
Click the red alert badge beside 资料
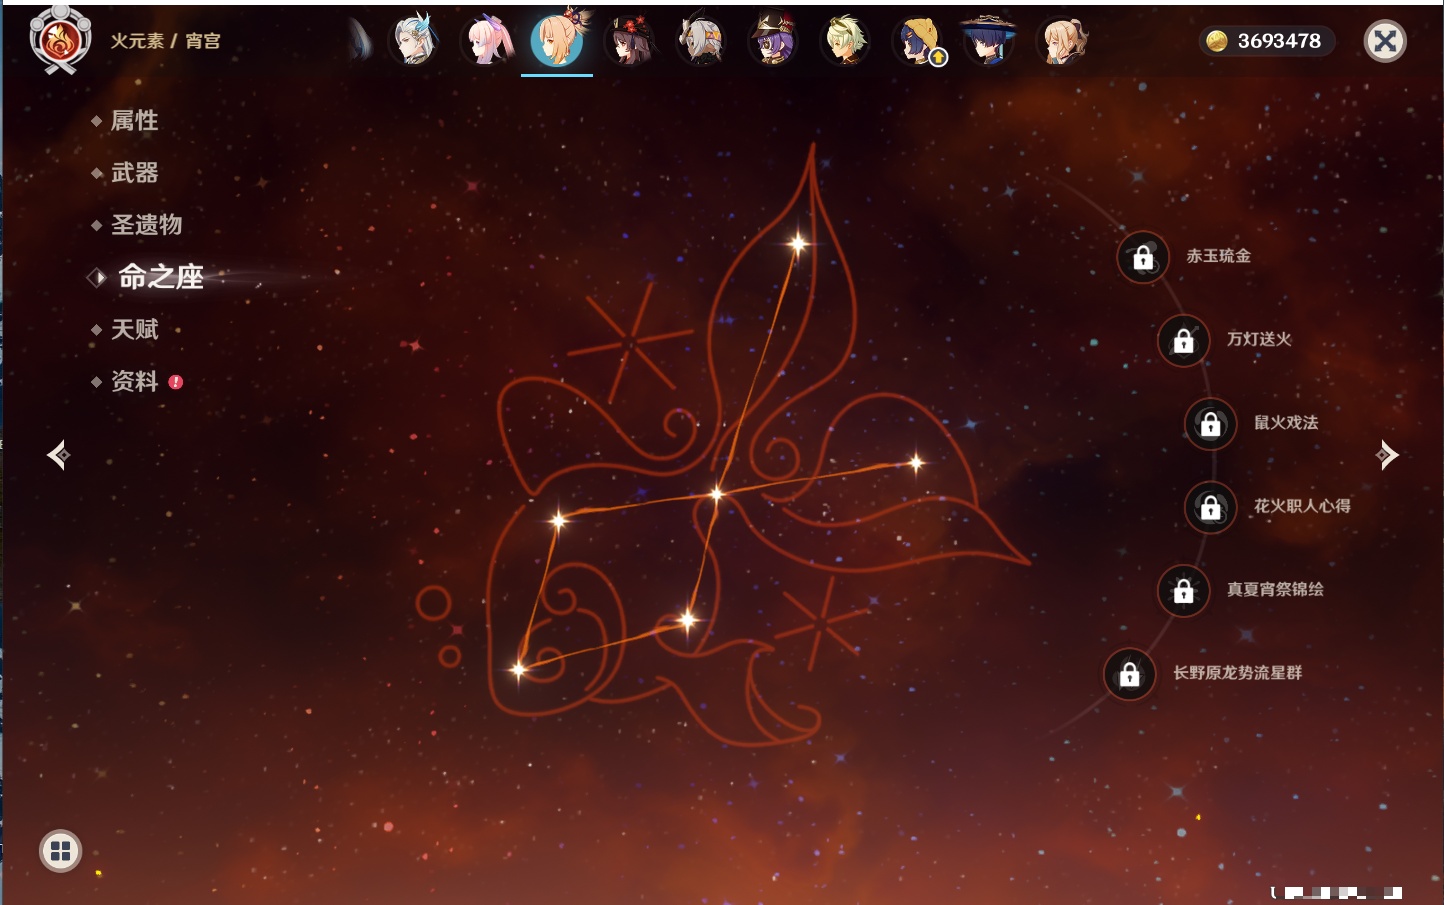click(176, 381)
